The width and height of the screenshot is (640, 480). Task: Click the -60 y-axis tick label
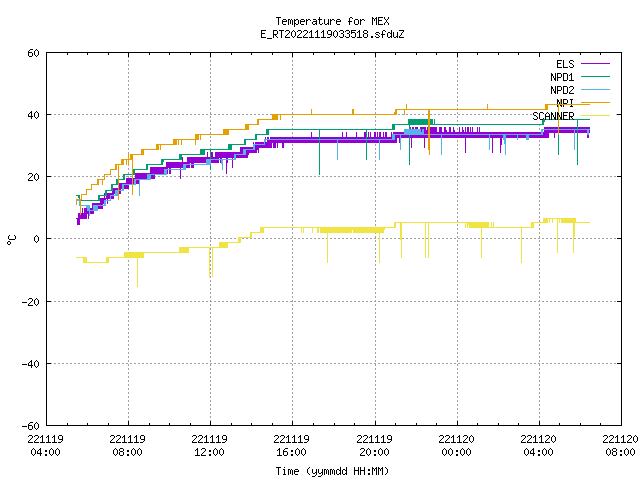[31, 426]
